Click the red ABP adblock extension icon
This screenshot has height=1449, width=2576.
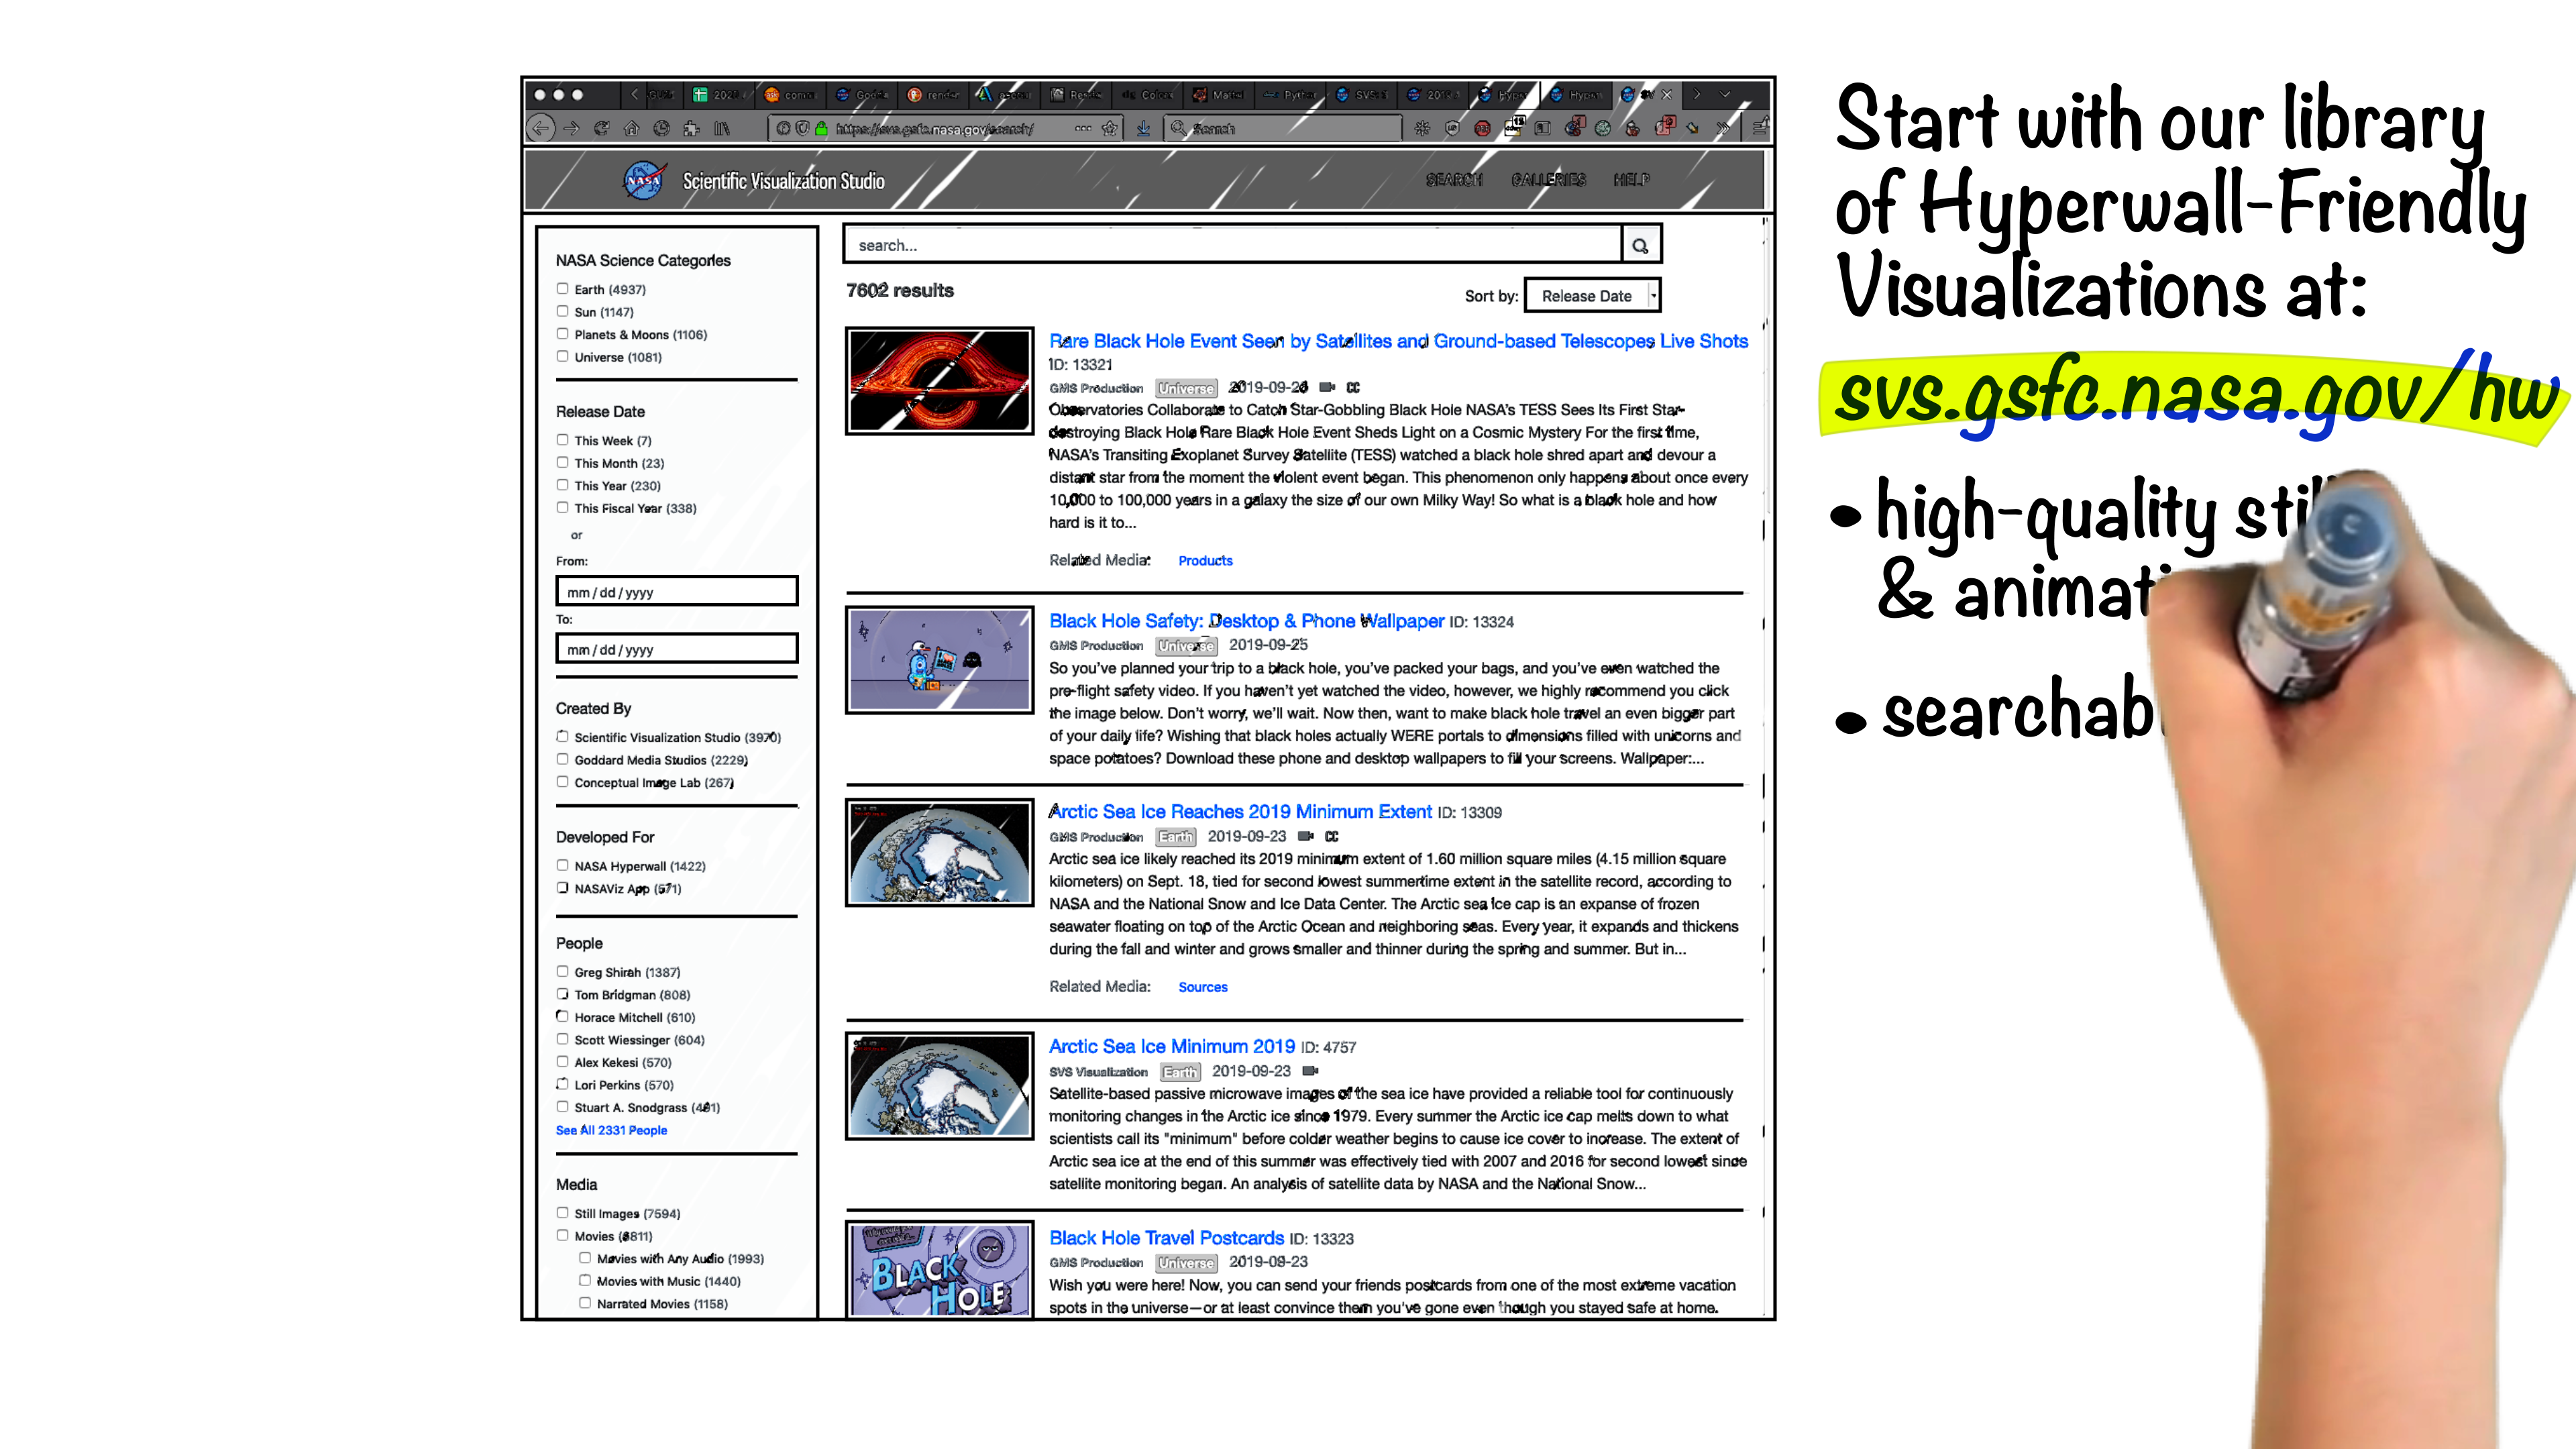[1483, 128]
